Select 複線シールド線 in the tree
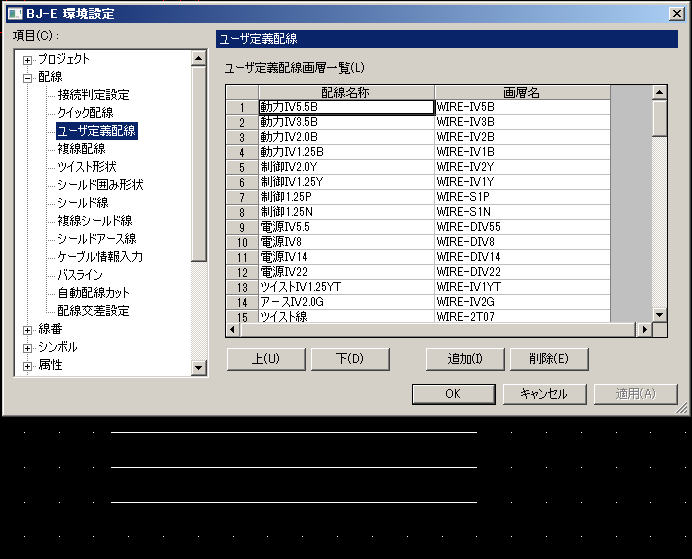Screen dimensions: 692x559 pos(94,221)
